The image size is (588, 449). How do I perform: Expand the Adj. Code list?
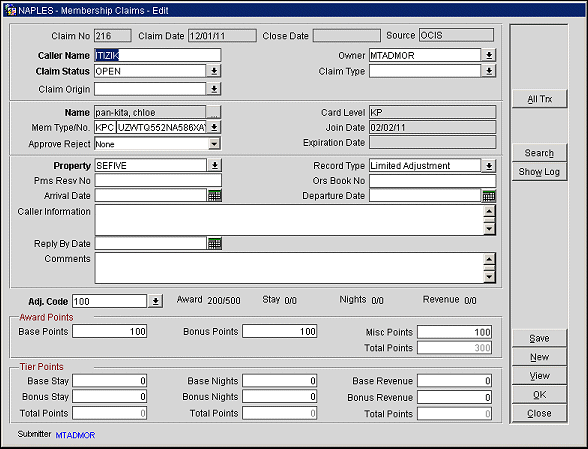155,301
